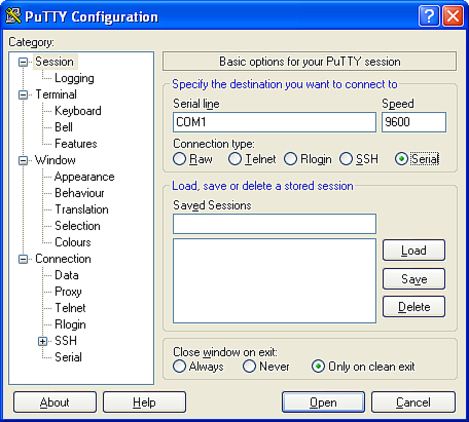Image resolution: width=469 pixels, height=422 pixels.
Task: Expand the SSH tree node
Action: [42, 341]
